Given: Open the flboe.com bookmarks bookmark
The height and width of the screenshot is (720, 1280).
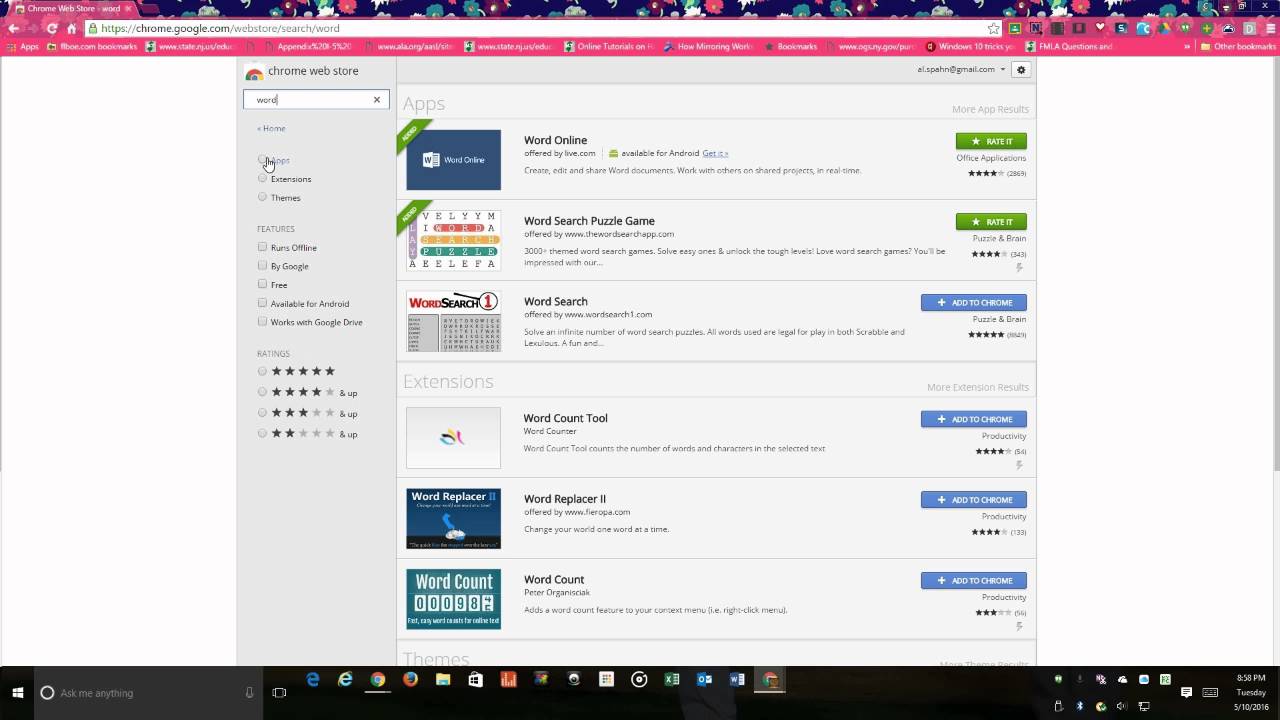Looking at the screenshot, I should pyautogui.click(x=92, y=46).
